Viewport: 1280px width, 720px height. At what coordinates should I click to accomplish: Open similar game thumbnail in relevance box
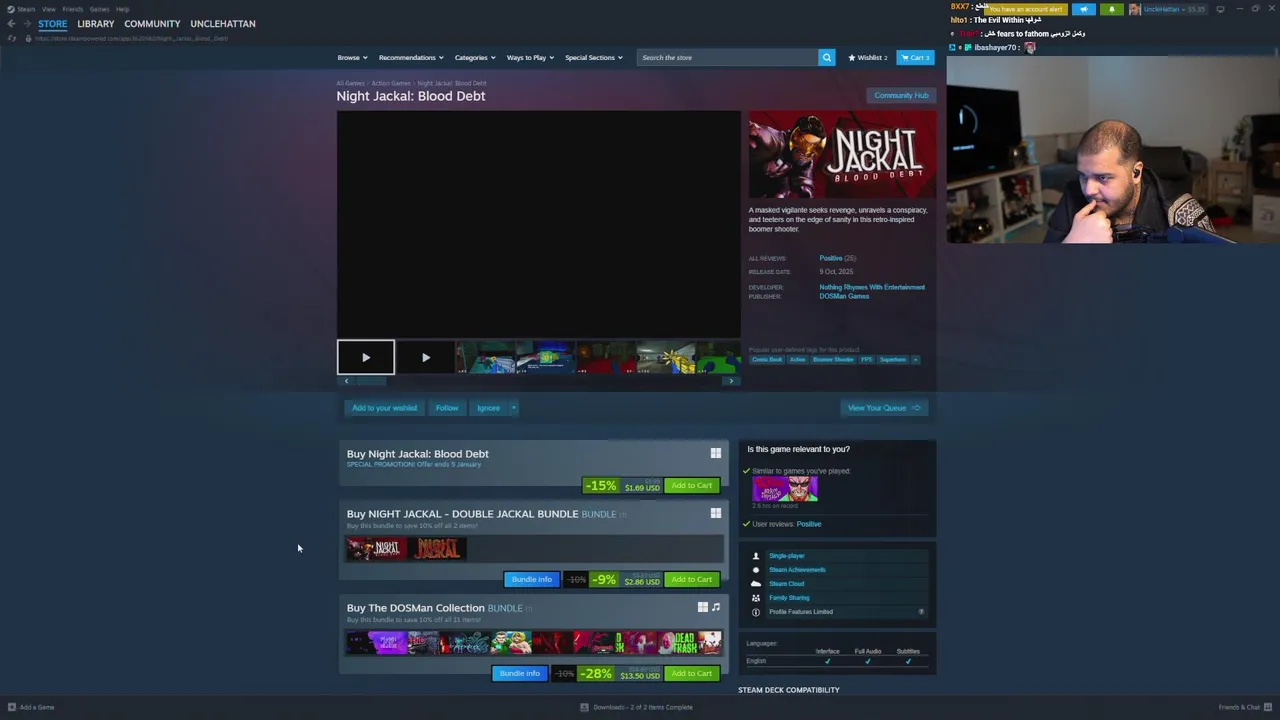coord(785,489)
